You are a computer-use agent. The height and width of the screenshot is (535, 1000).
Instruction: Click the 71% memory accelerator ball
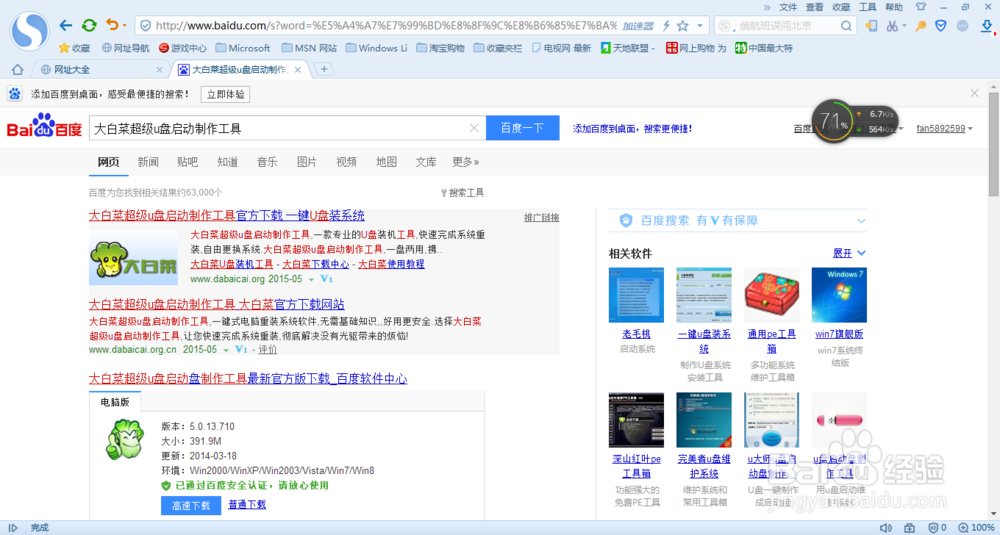(x=833, y=123)
